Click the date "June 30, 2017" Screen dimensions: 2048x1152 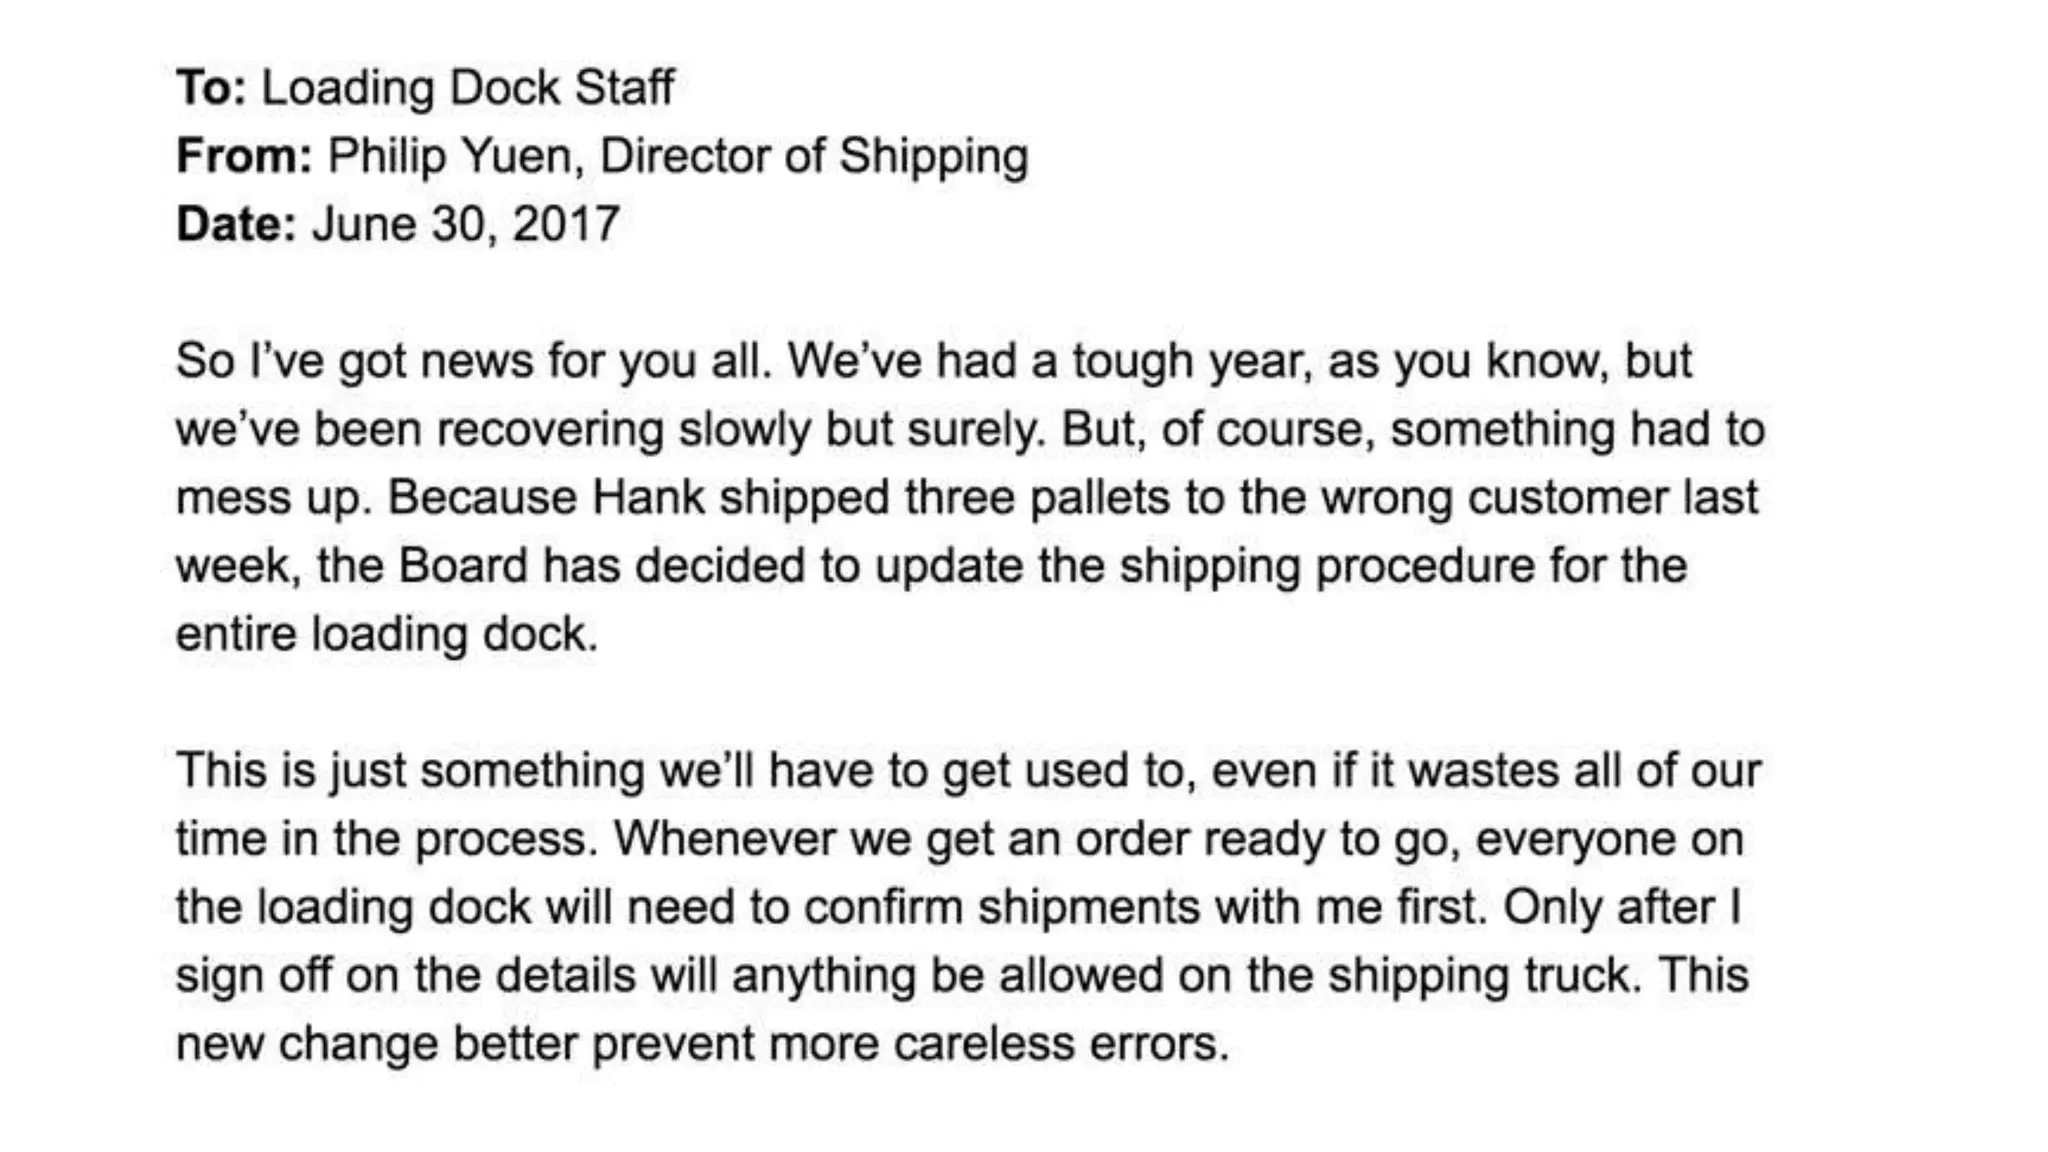tap(466, 224)
